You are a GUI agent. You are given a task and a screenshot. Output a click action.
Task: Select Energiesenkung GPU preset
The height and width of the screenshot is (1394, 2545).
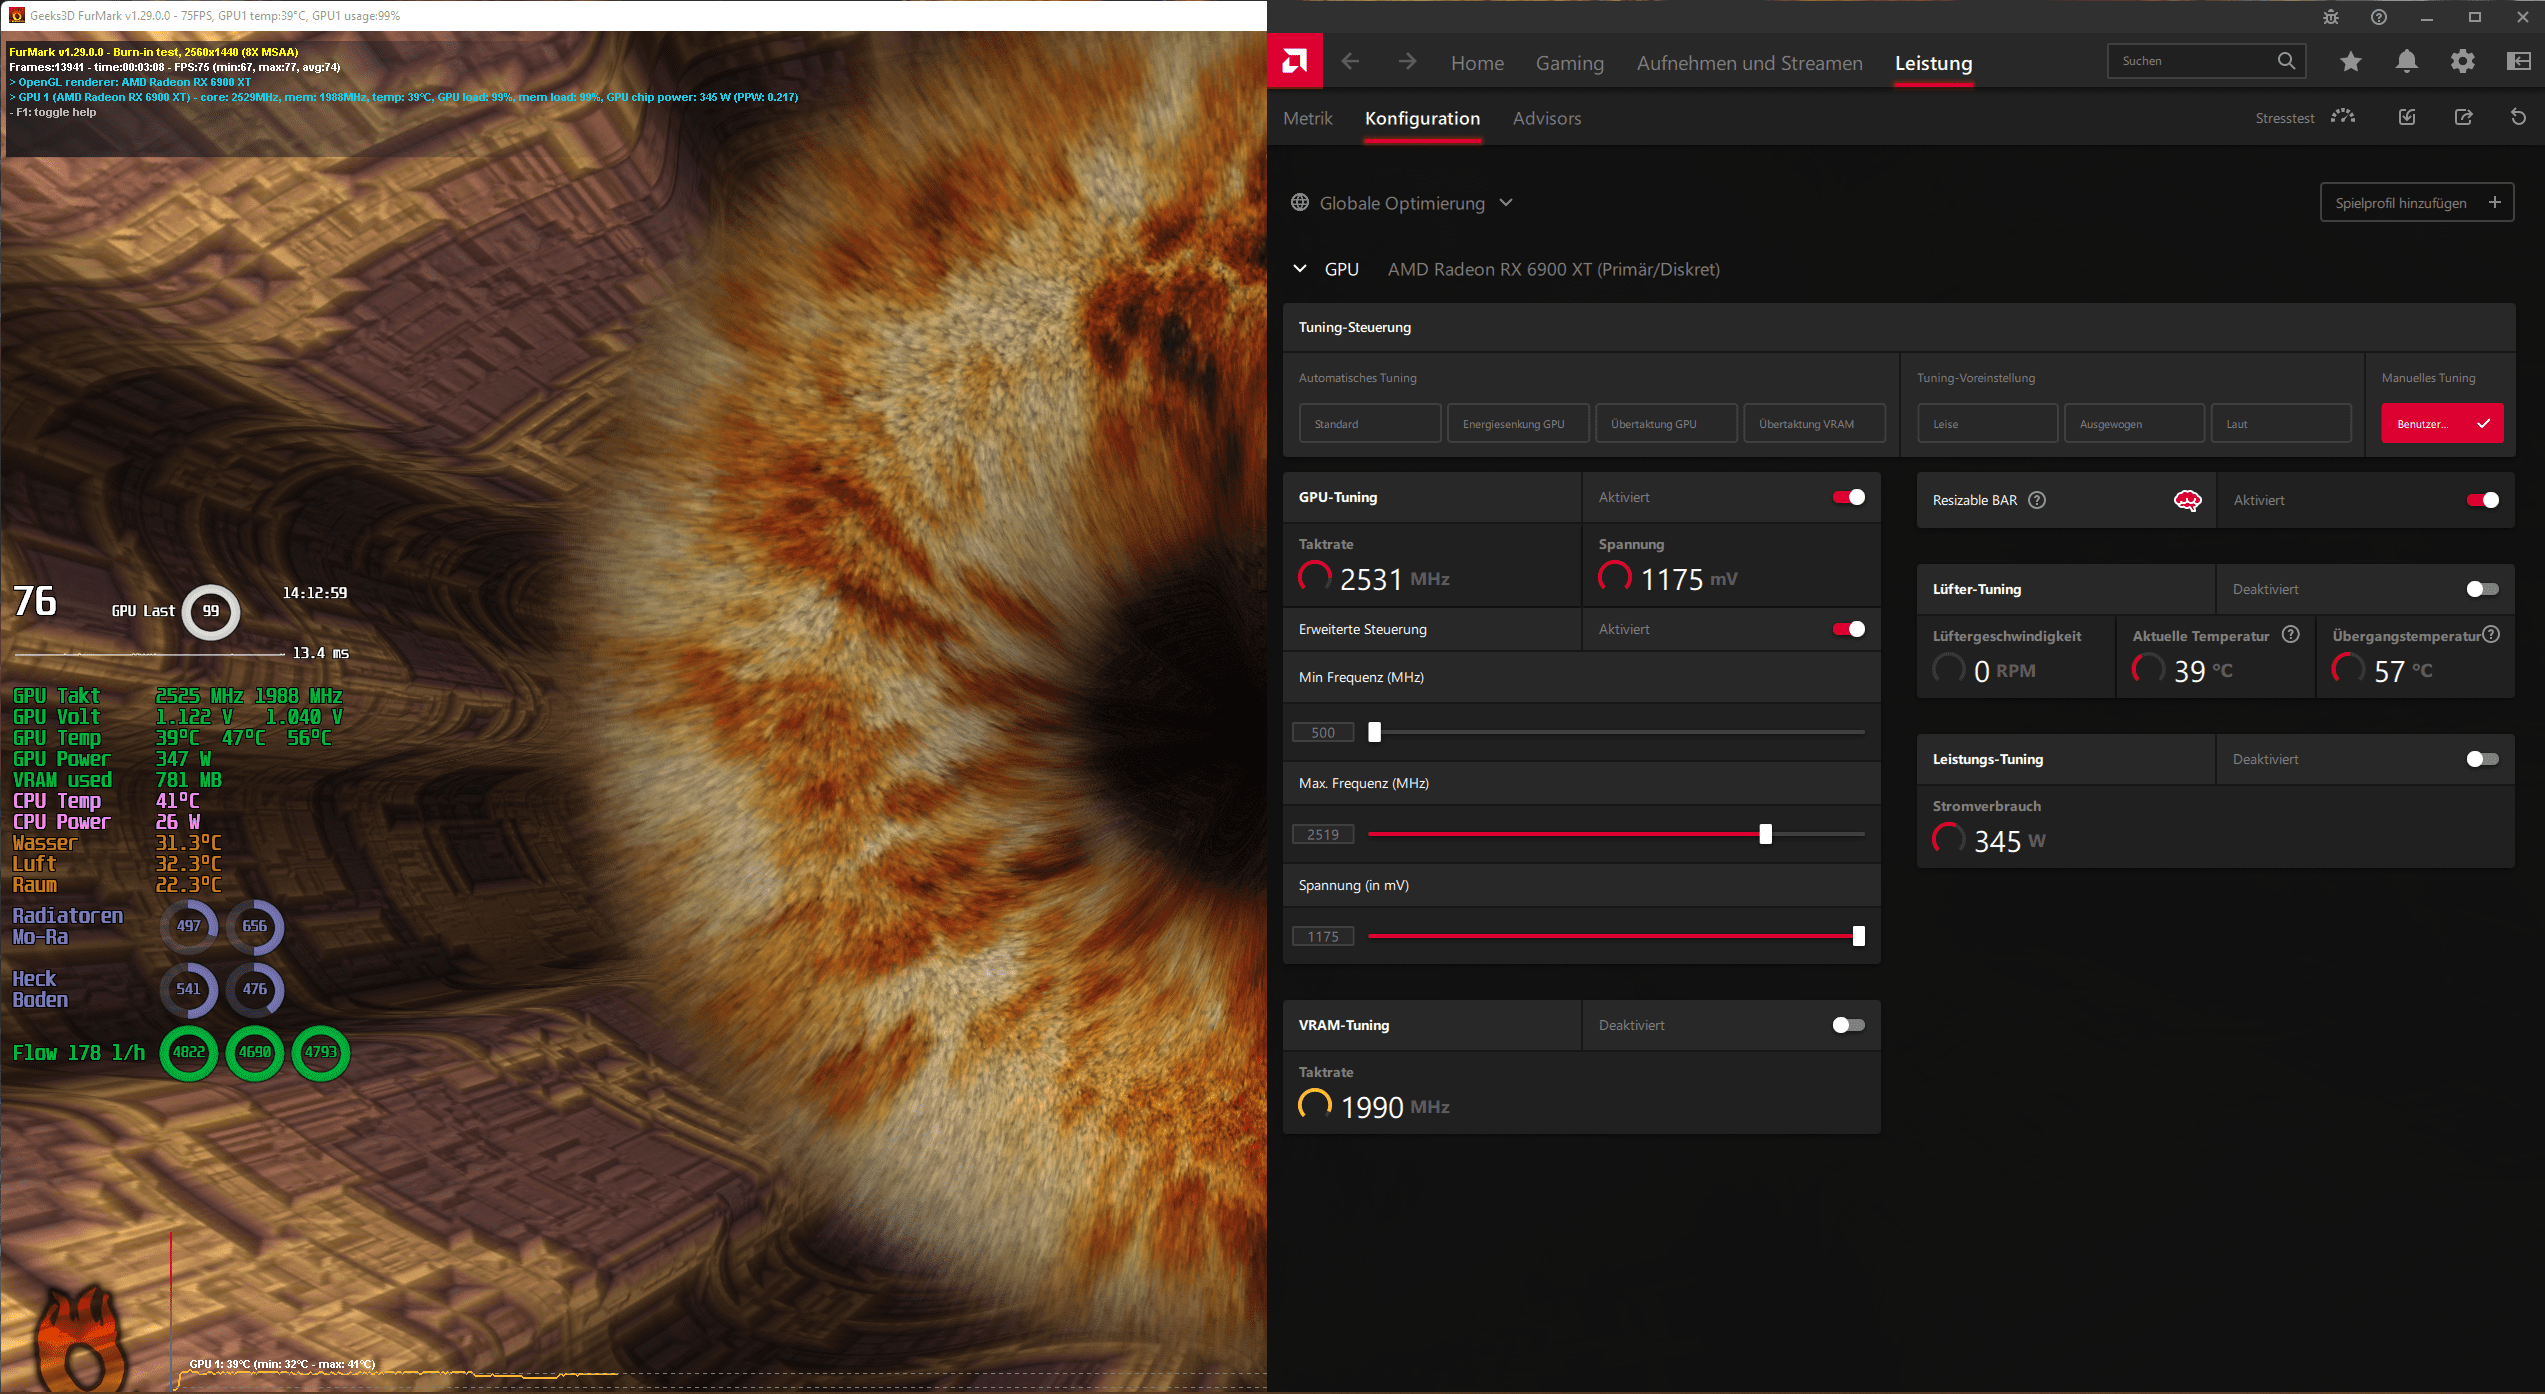tap(1518, 424)
